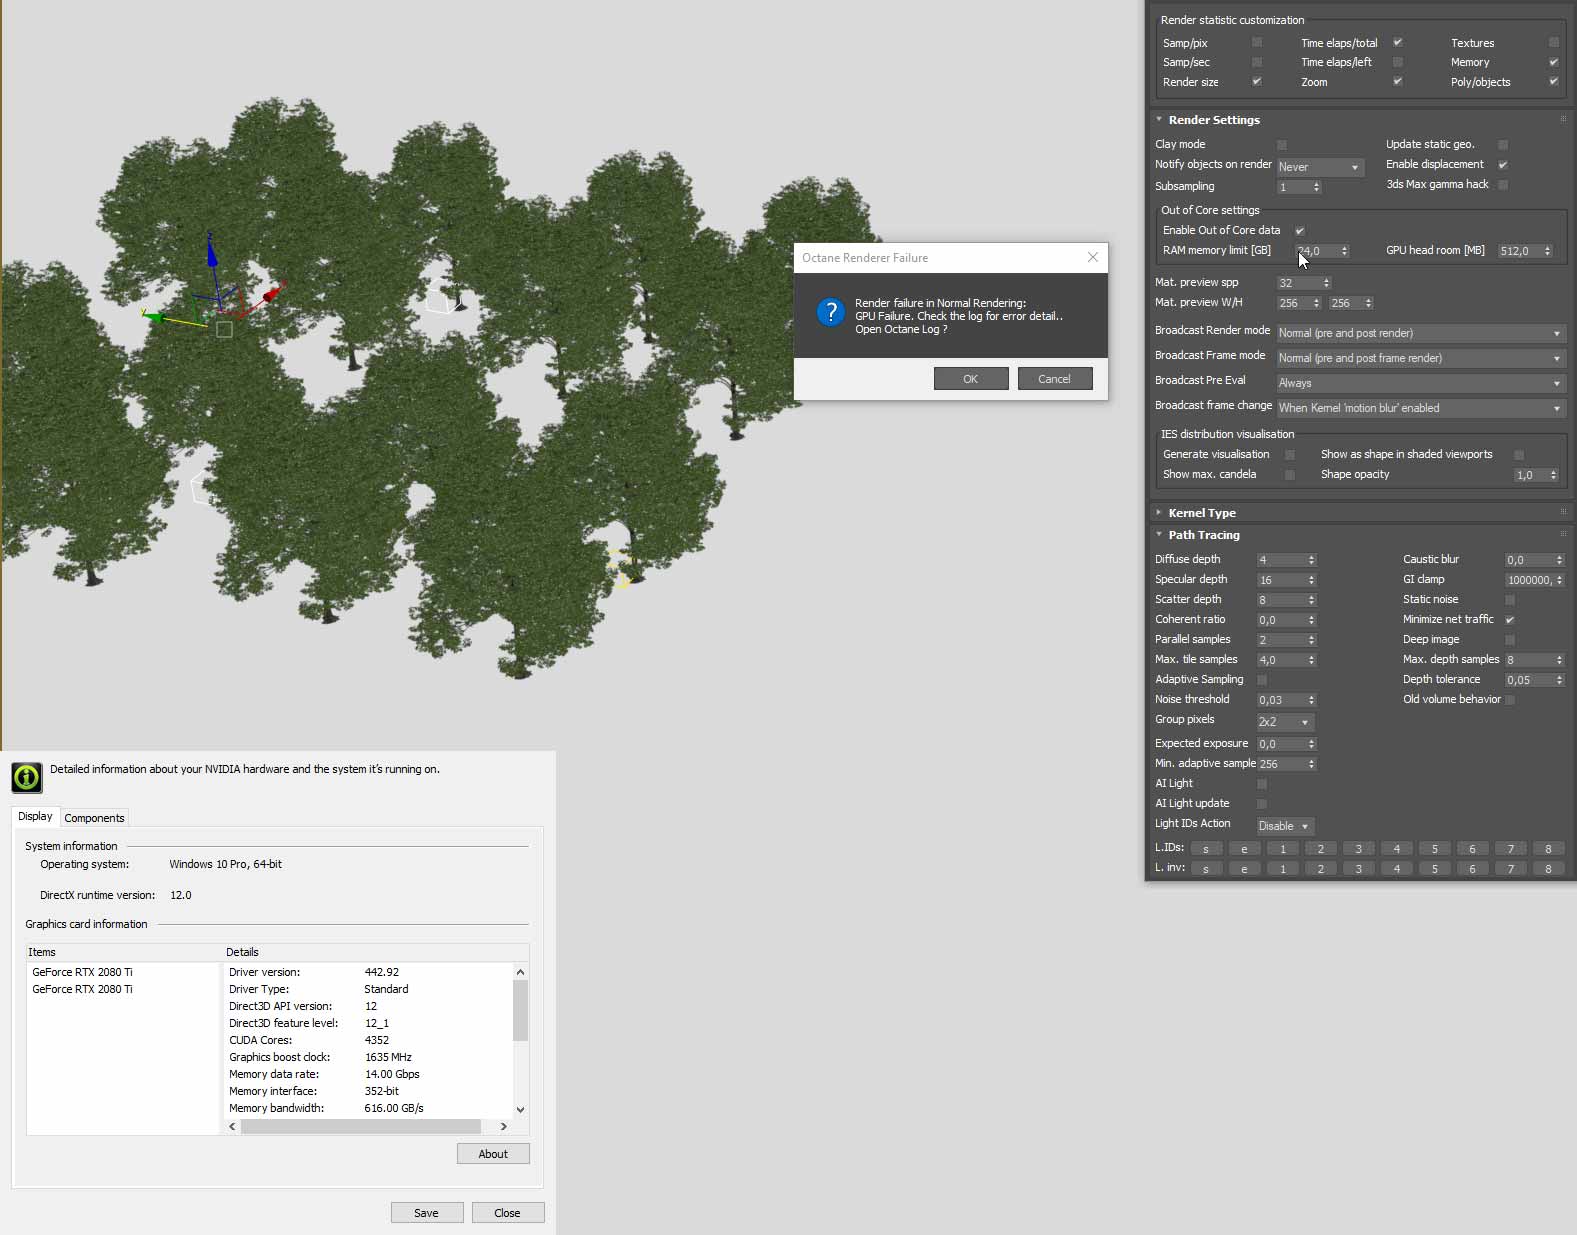The height and width of the screenshot is (1235, 1577).
Task: Check Generate visualisation for IES
Action: pos(1290,454)
